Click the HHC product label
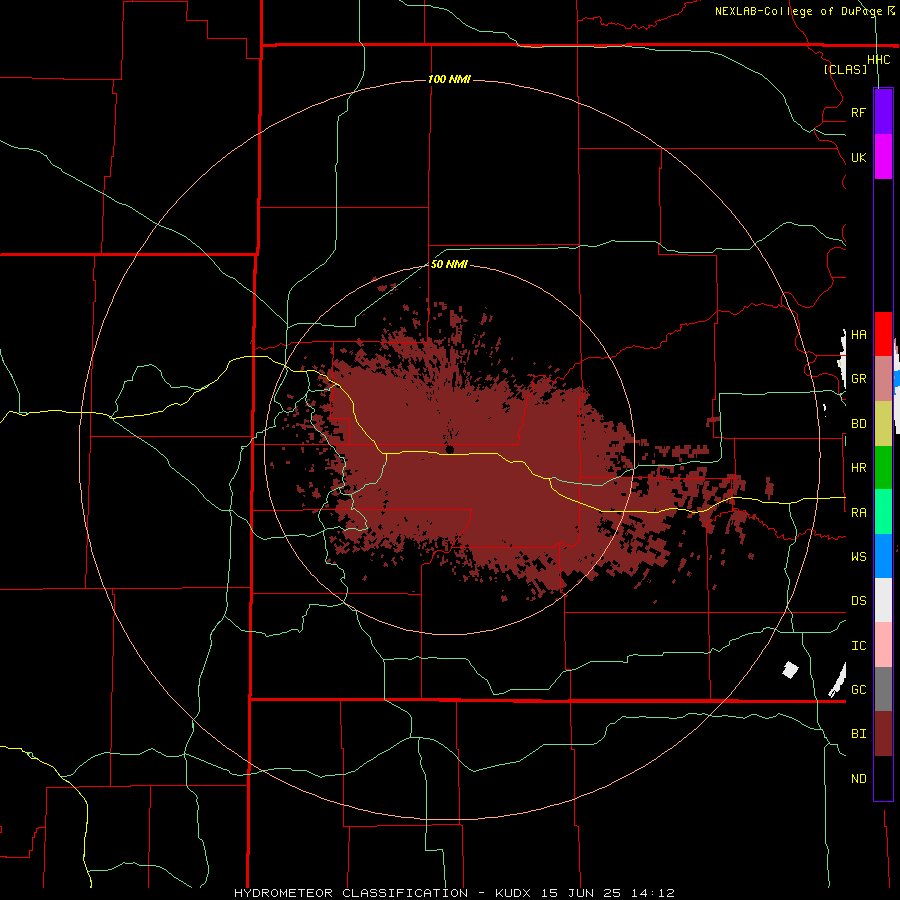The width and height of the screenshot is (900, 900). click(x=878, y=60)
